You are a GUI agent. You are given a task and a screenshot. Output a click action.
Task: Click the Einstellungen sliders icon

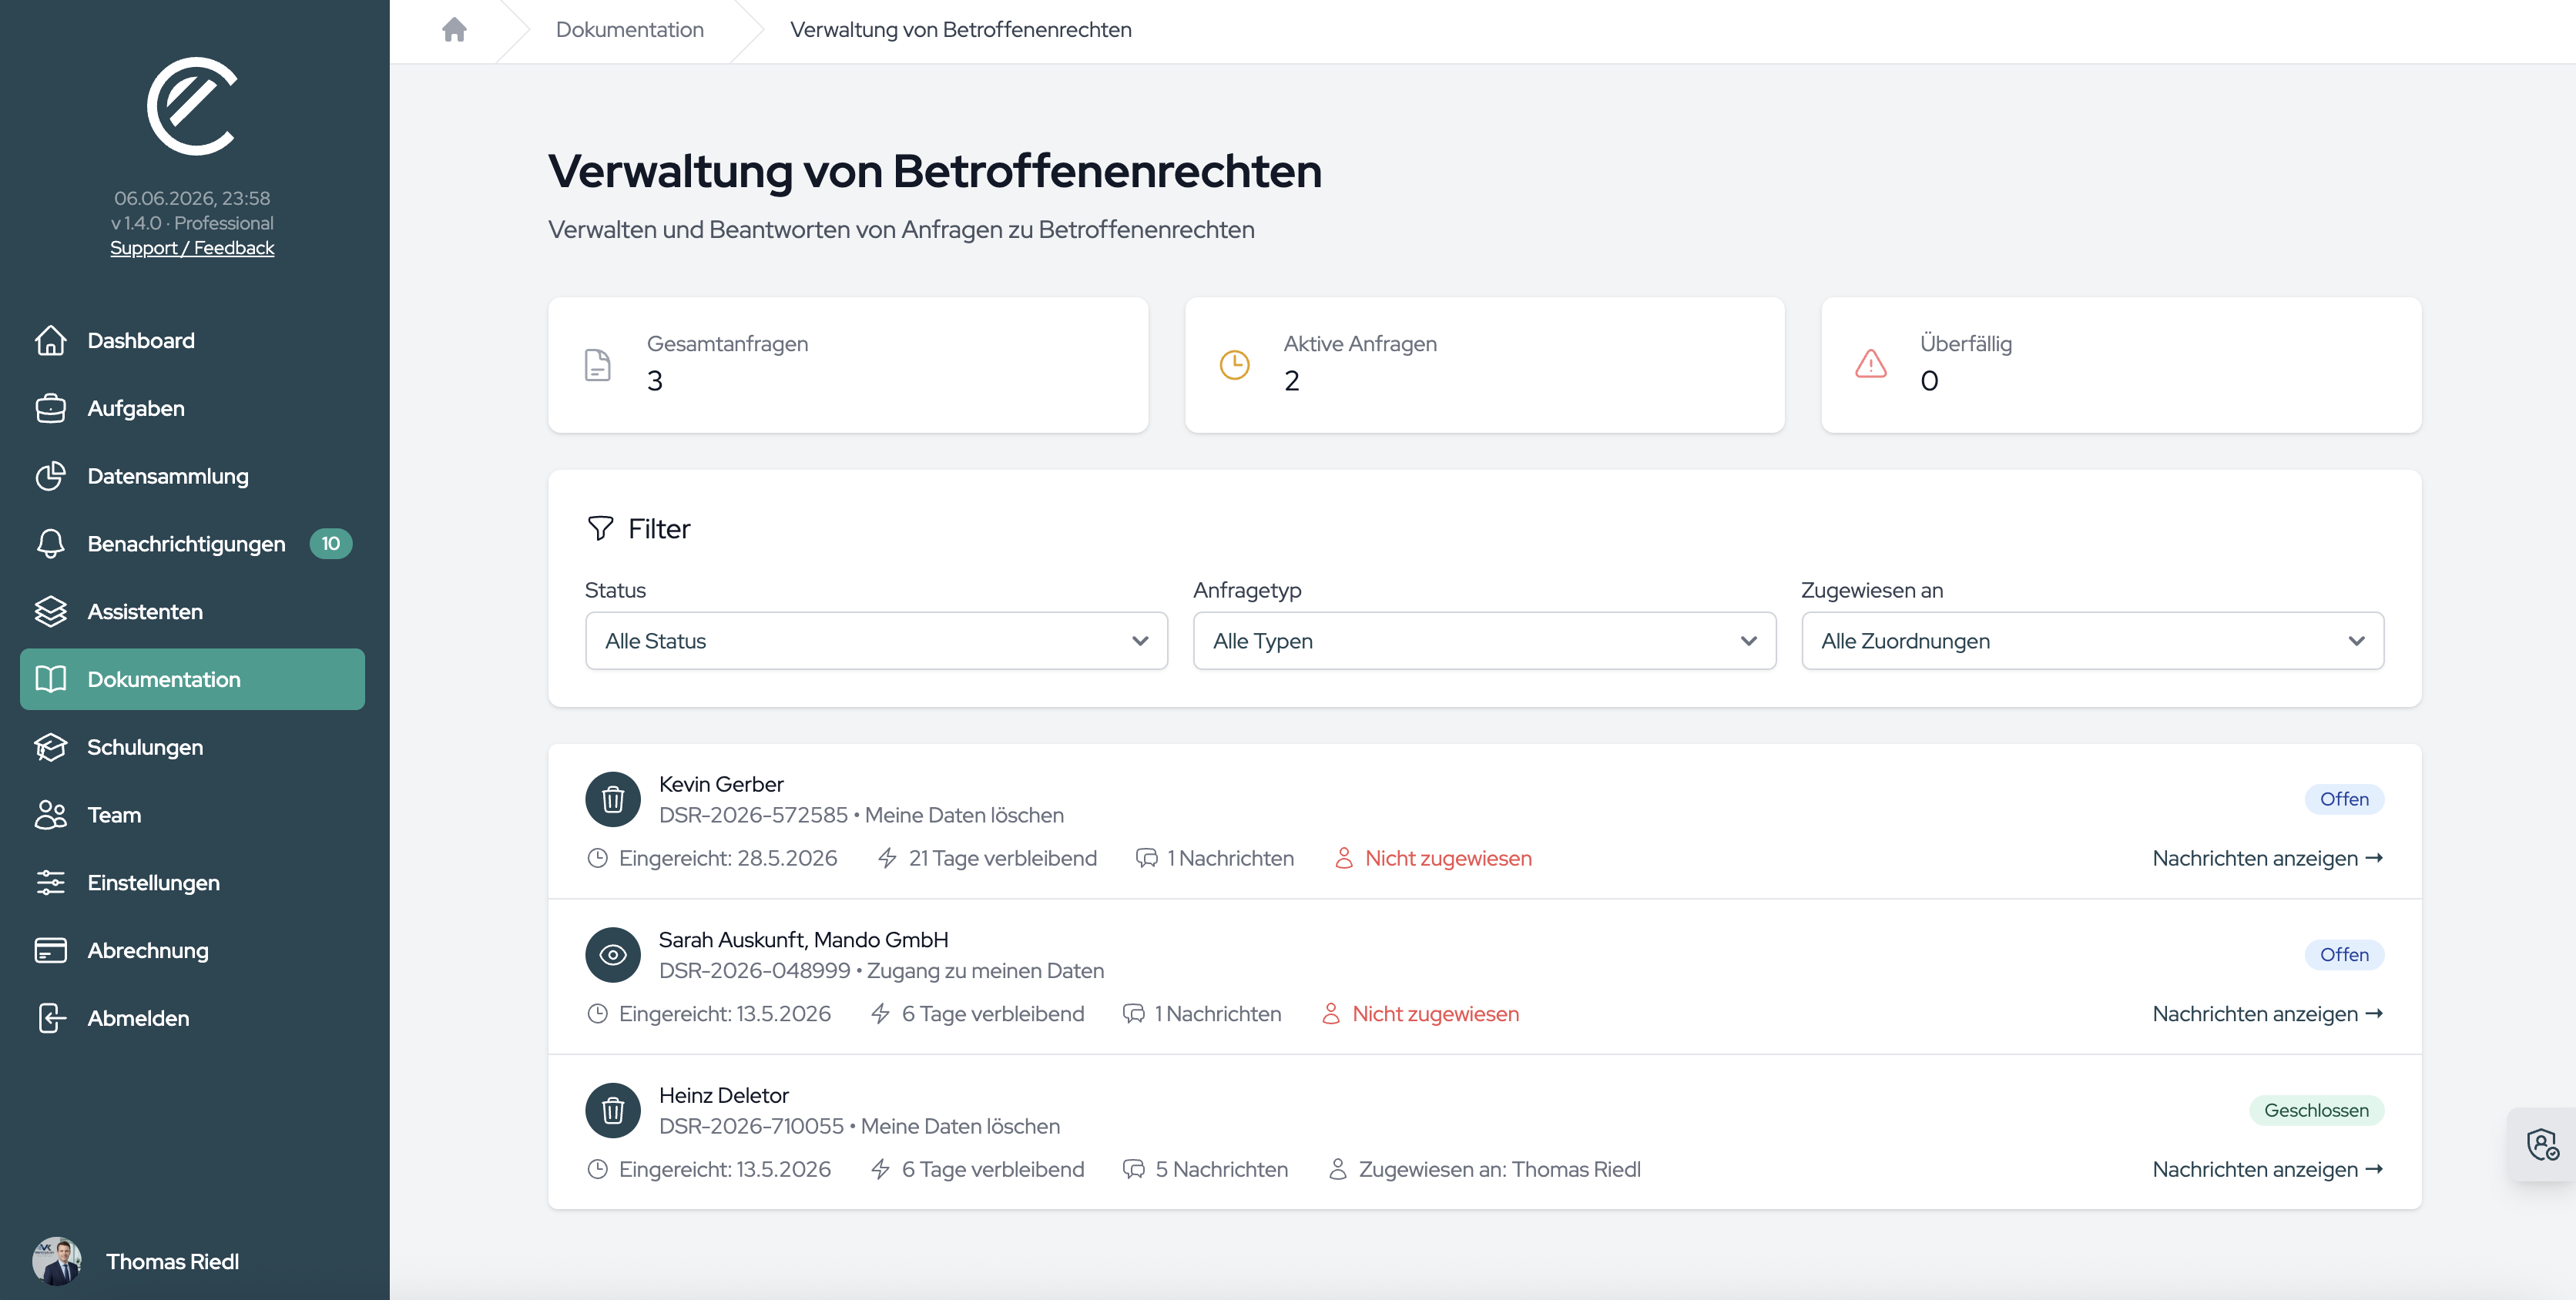pyautogui.click(x=51, y=882)
